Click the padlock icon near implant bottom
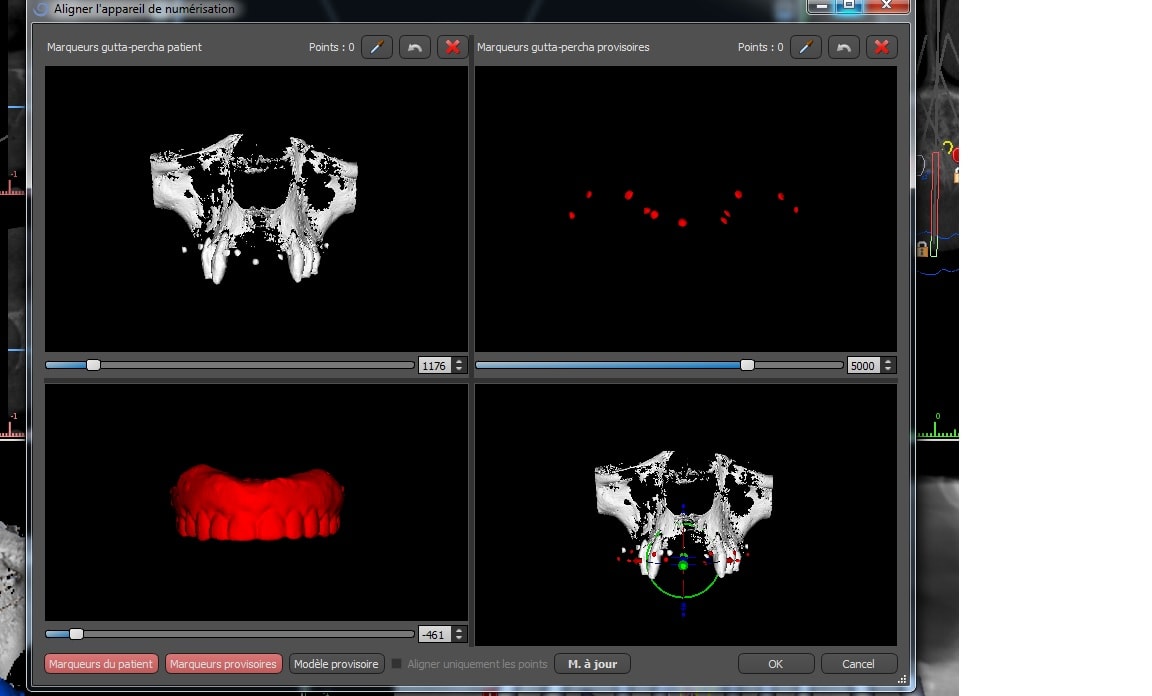 click(922, 248)
